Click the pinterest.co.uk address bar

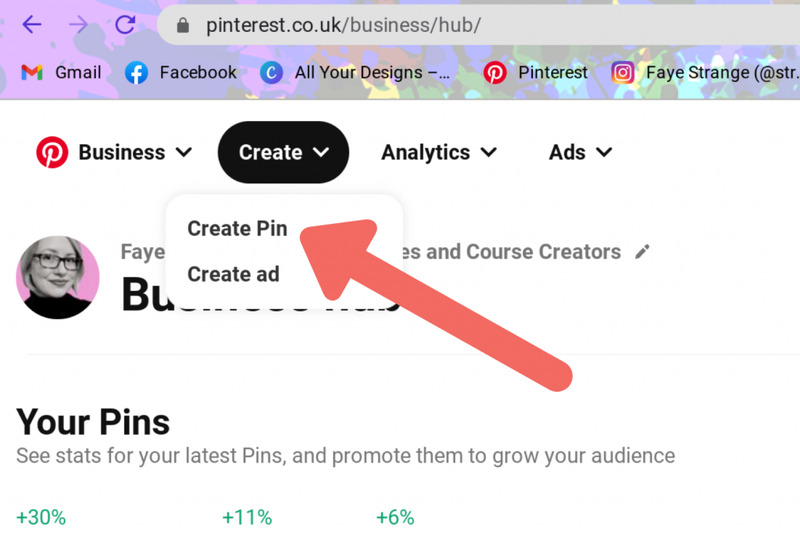coord(400,26)
